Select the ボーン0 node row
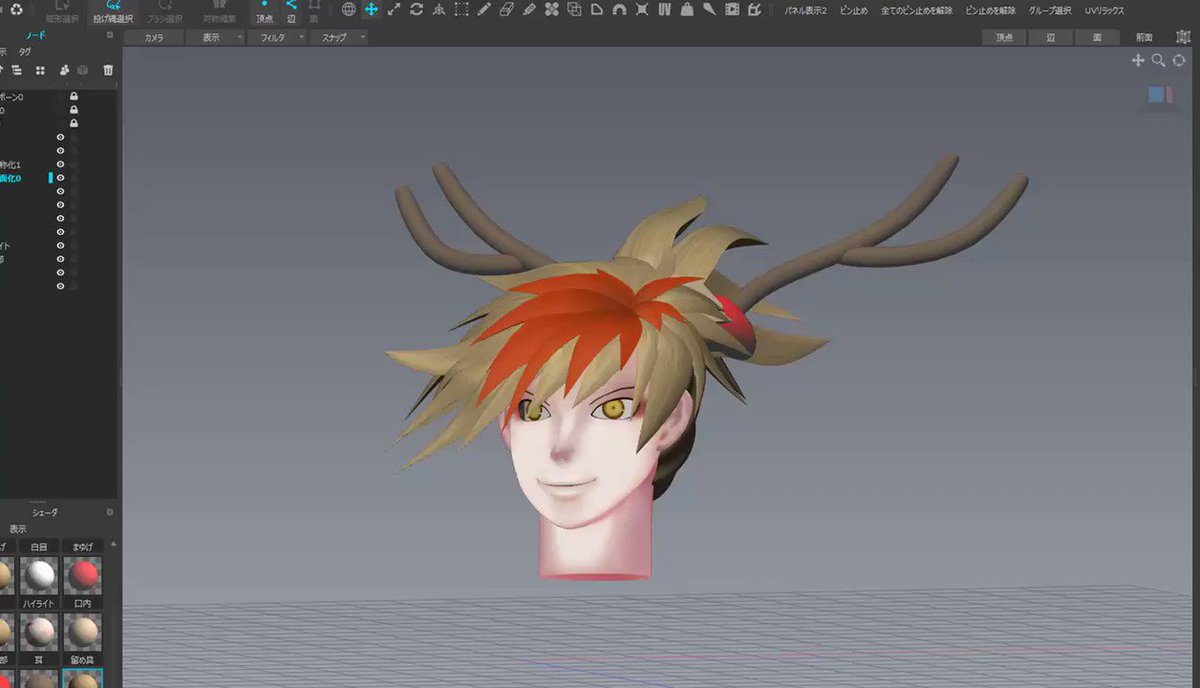The height and width of the screenshot is (688, 1200). point(58,97)
